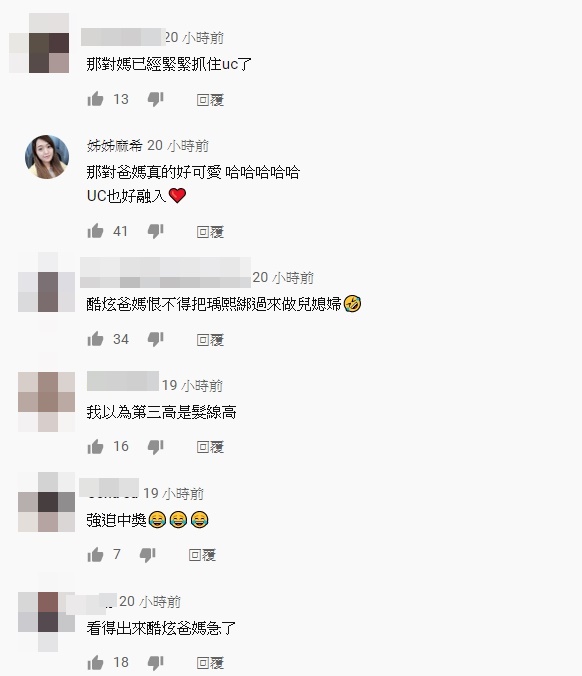The width and height of the screenshot is (582, 676).
Task: Dislike the 強迫中獎 comment
Action: [147, 555]
